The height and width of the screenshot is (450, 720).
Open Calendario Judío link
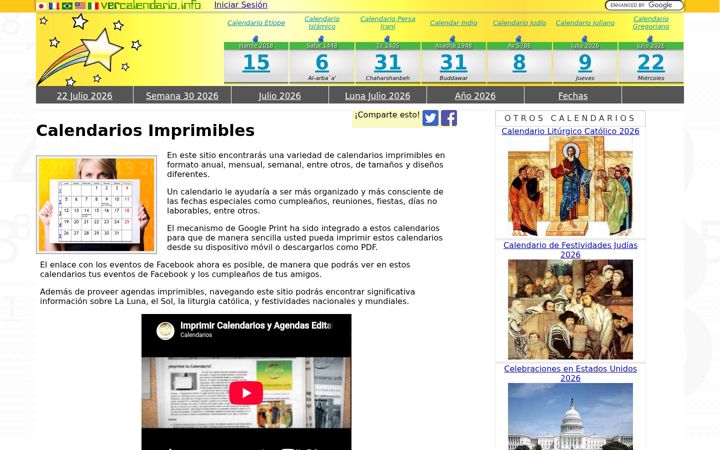519,22
